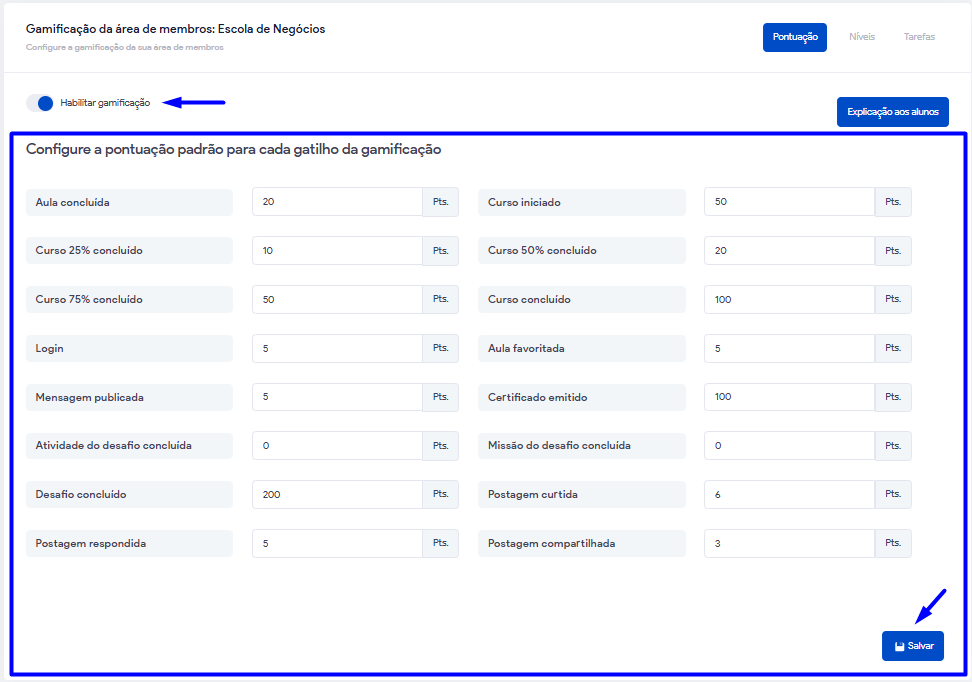Click the Login points input field
Viewport: 972px width, 682px height.
tap(337, 349)
